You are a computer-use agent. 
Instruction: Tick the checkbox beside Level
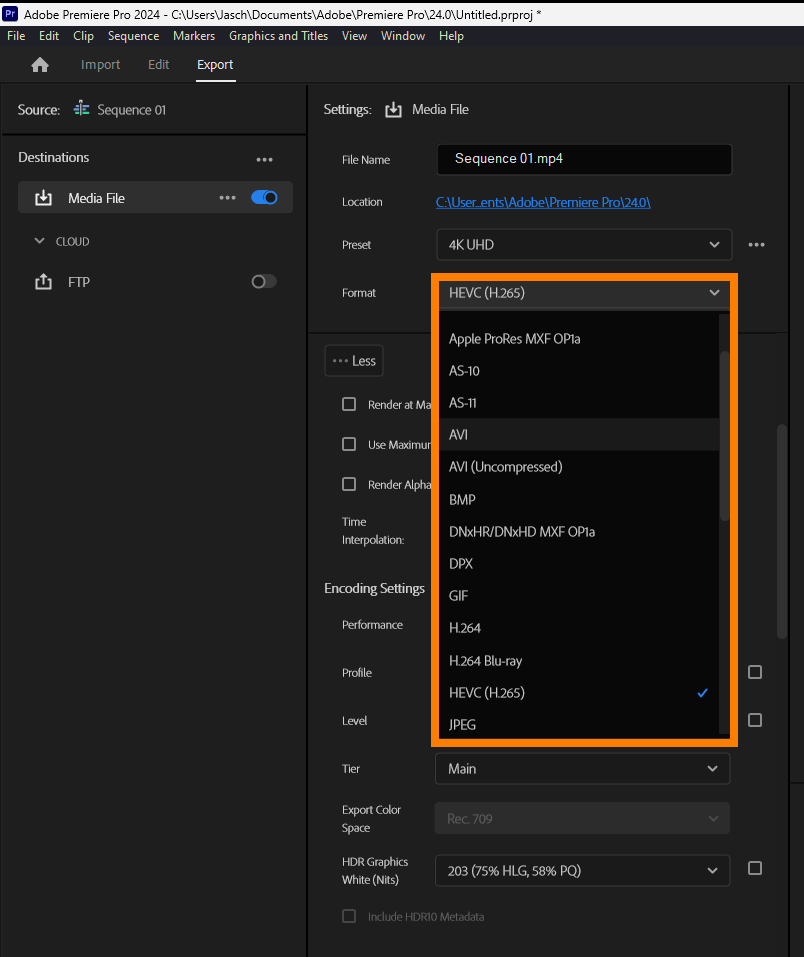pyautogui.click(x=755, y=720)
